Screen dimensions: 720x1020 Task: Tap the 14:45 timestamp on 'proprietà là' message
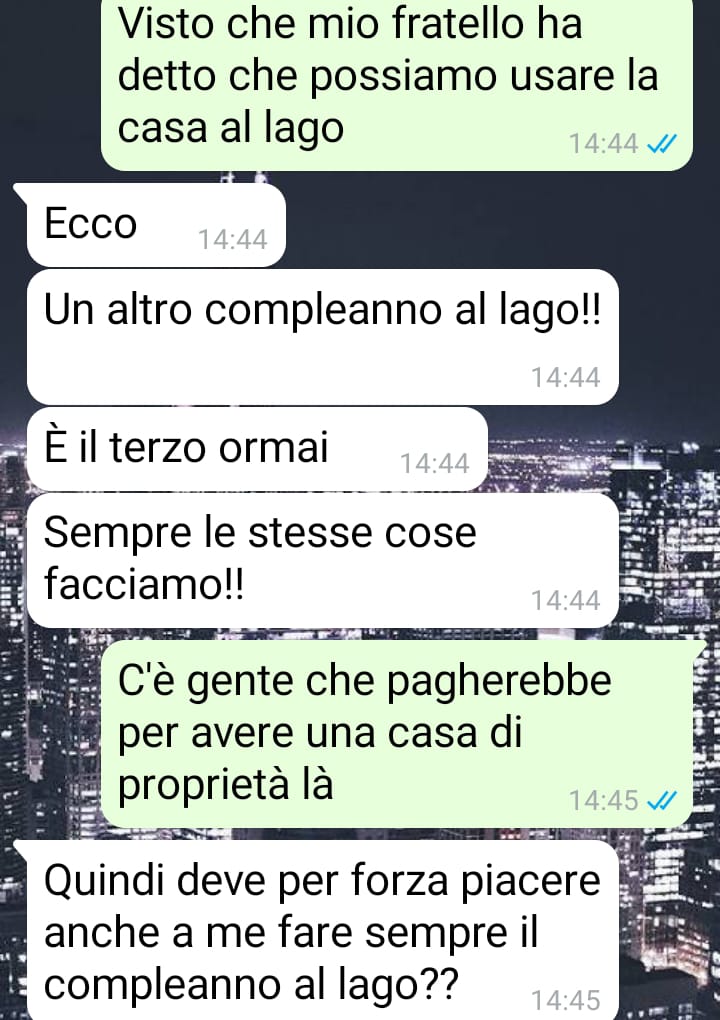tap(604, 801)
